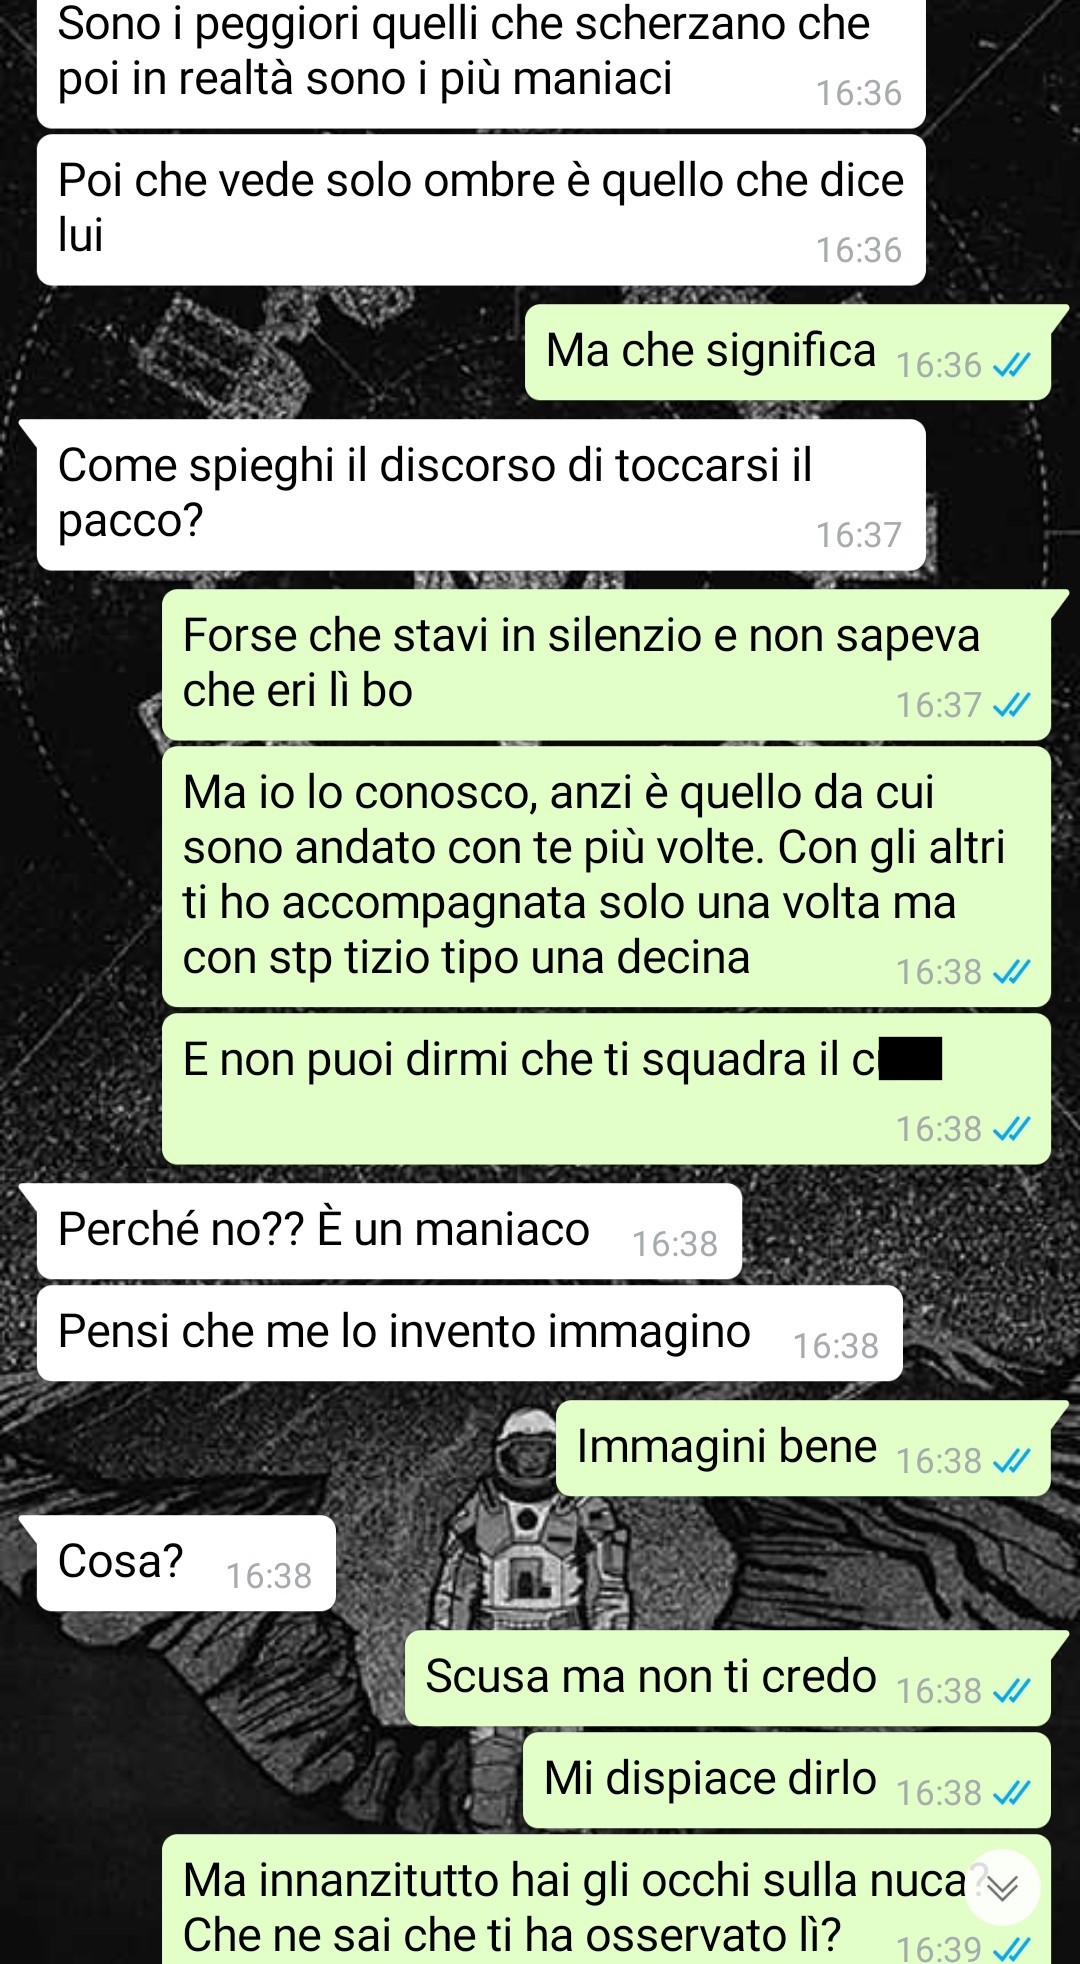This screenshot has height=1964, width=1080.
Task: Tap the astronaut figure in chat wallpaper
Action: [532, 1520]
